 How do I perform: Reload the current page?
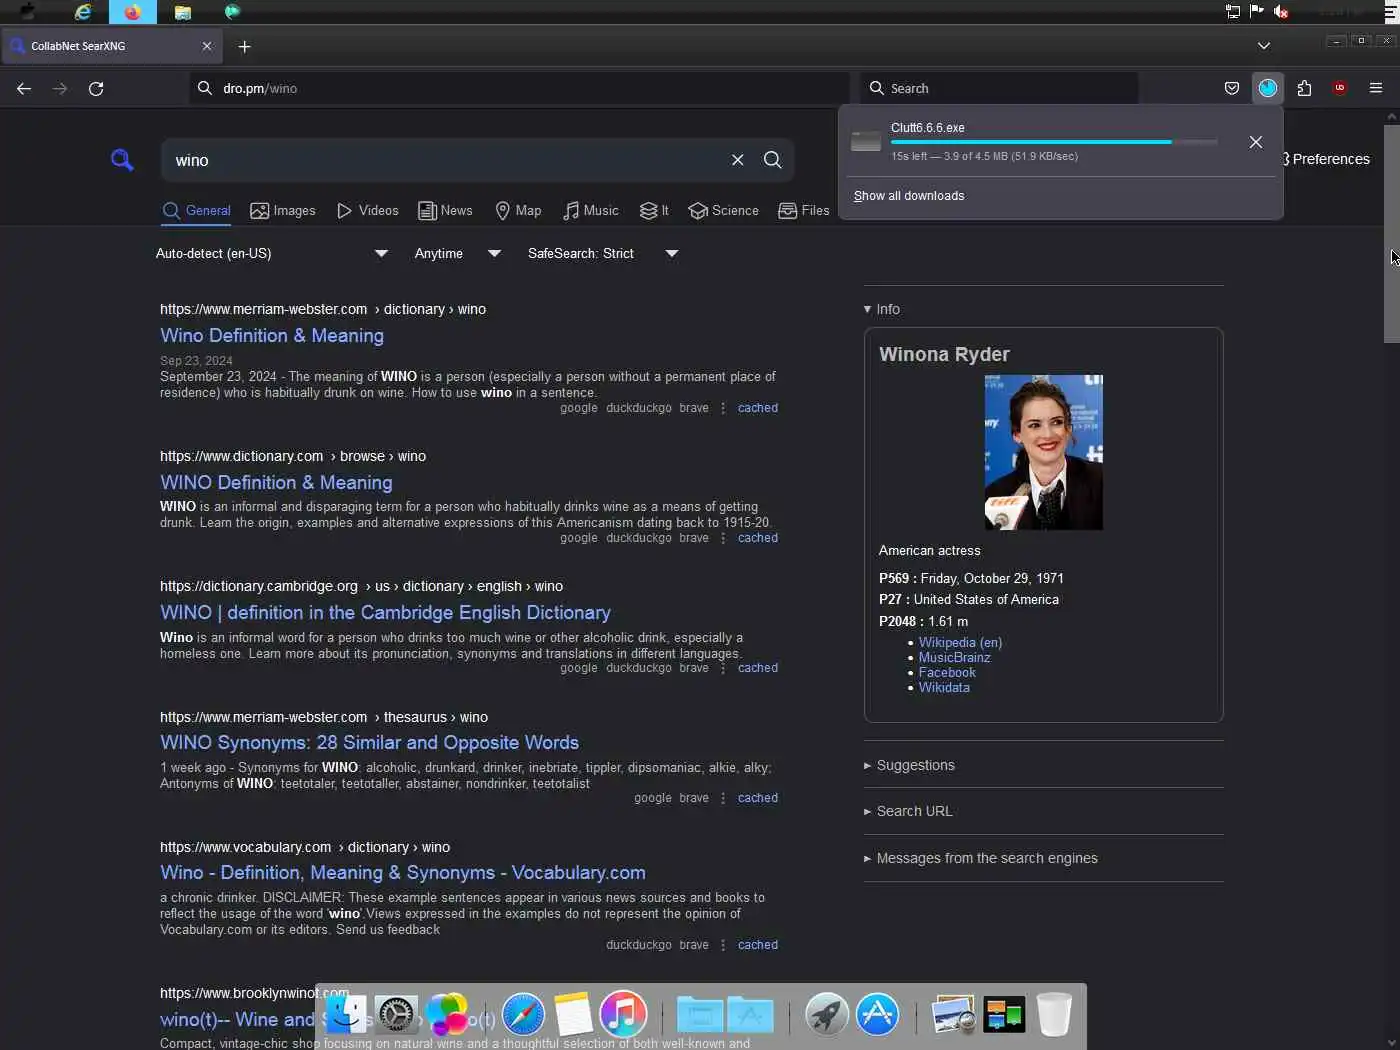point(96,88)
